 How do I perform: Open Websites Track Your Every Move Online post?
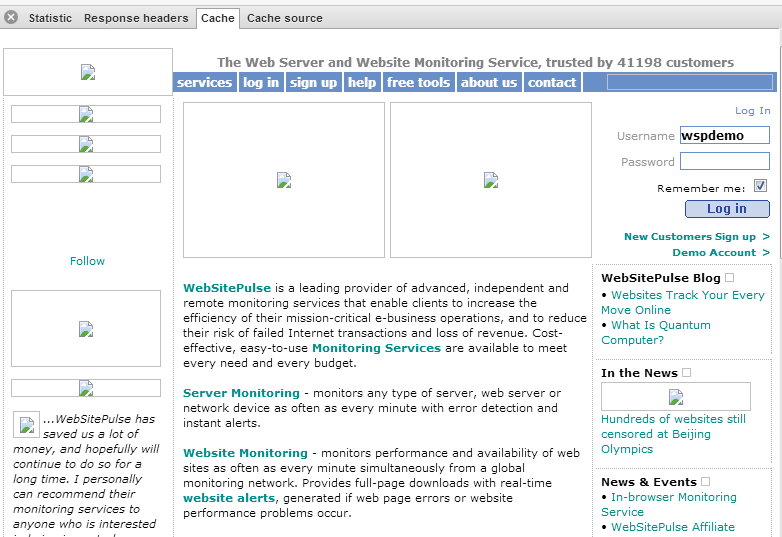pos(683,302)
